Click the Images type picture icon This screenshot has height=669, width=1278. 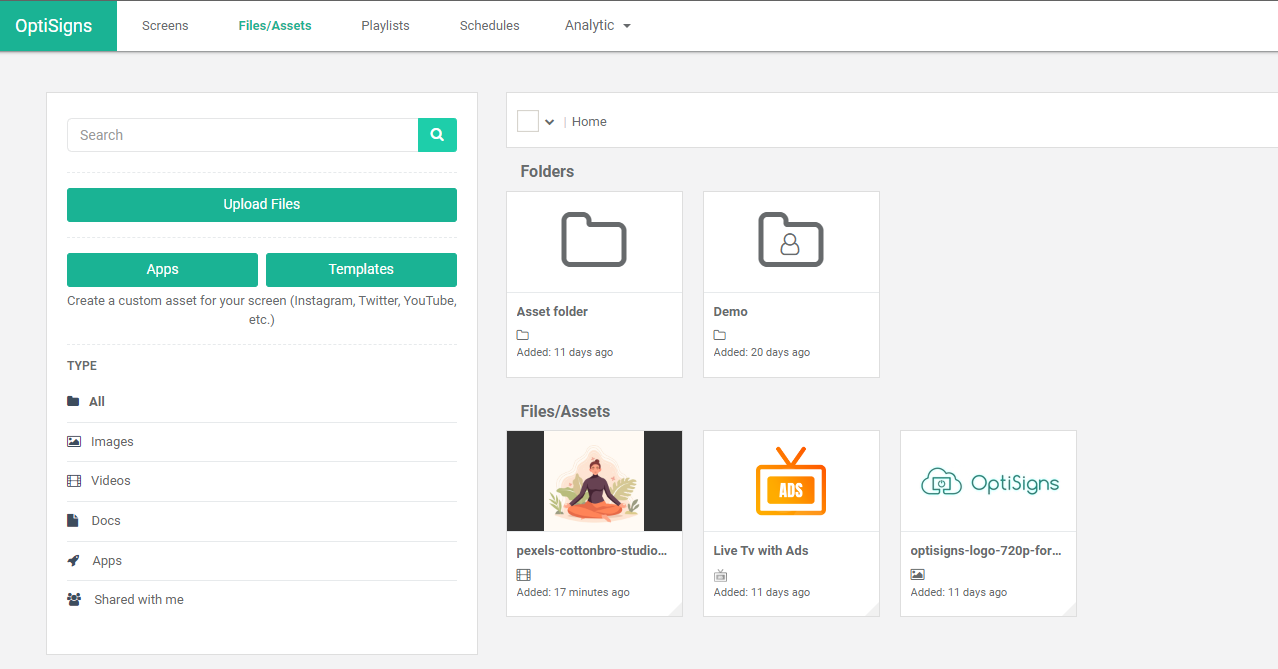click(74, 441)
